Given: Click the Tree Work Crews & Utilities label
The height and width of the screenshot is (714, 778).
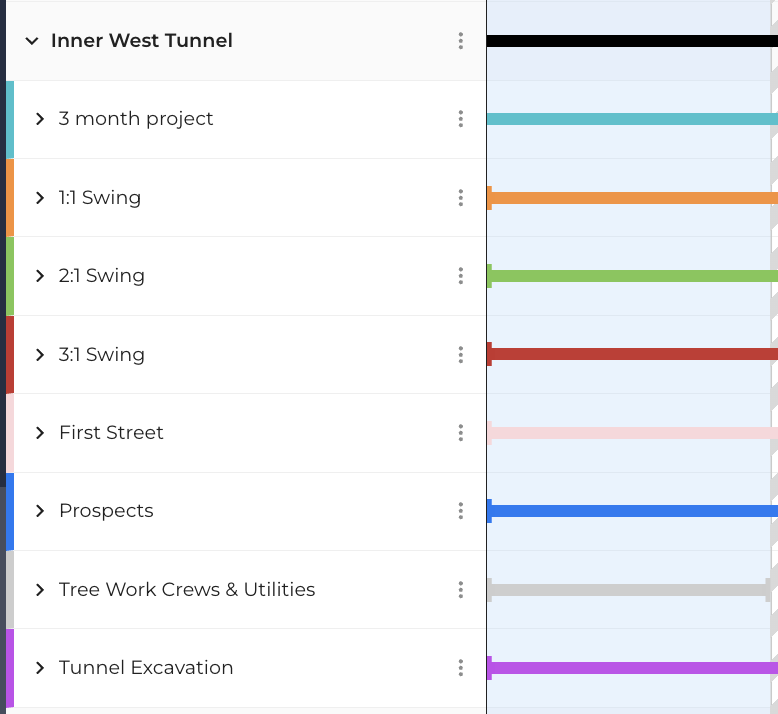Looking at the screenshot, I should [187, 590].
